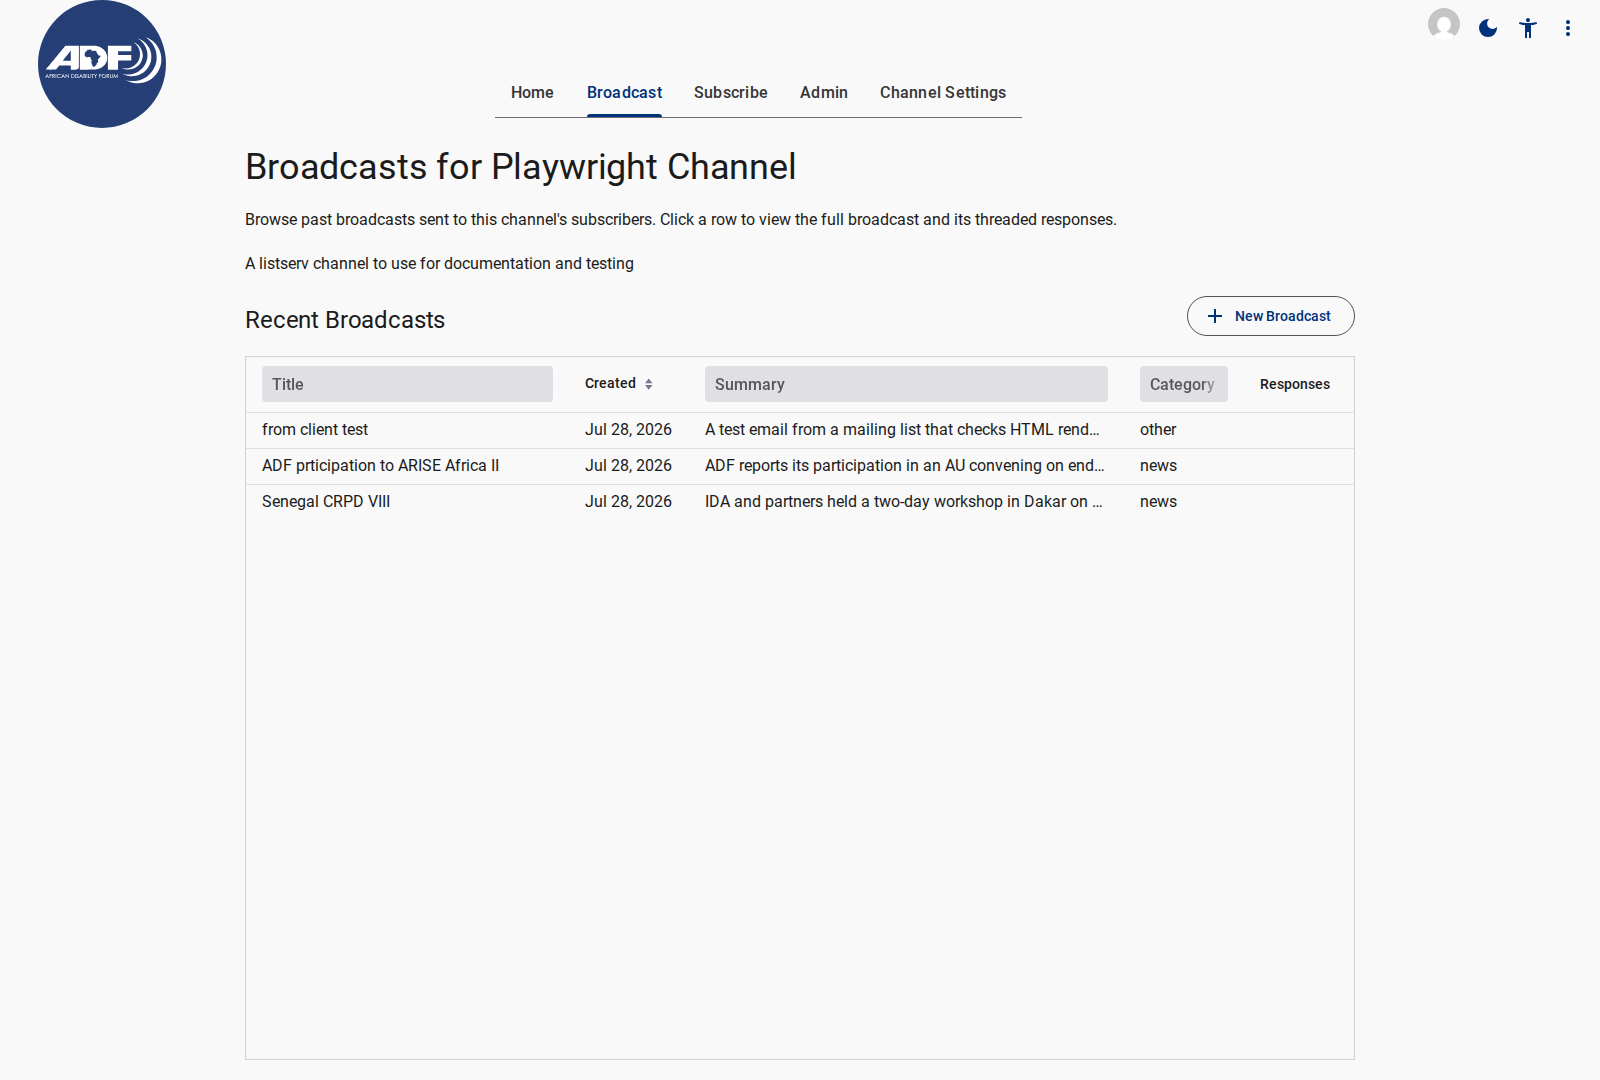Click 'news' category in ADF prticipation row

(1158, 465)
